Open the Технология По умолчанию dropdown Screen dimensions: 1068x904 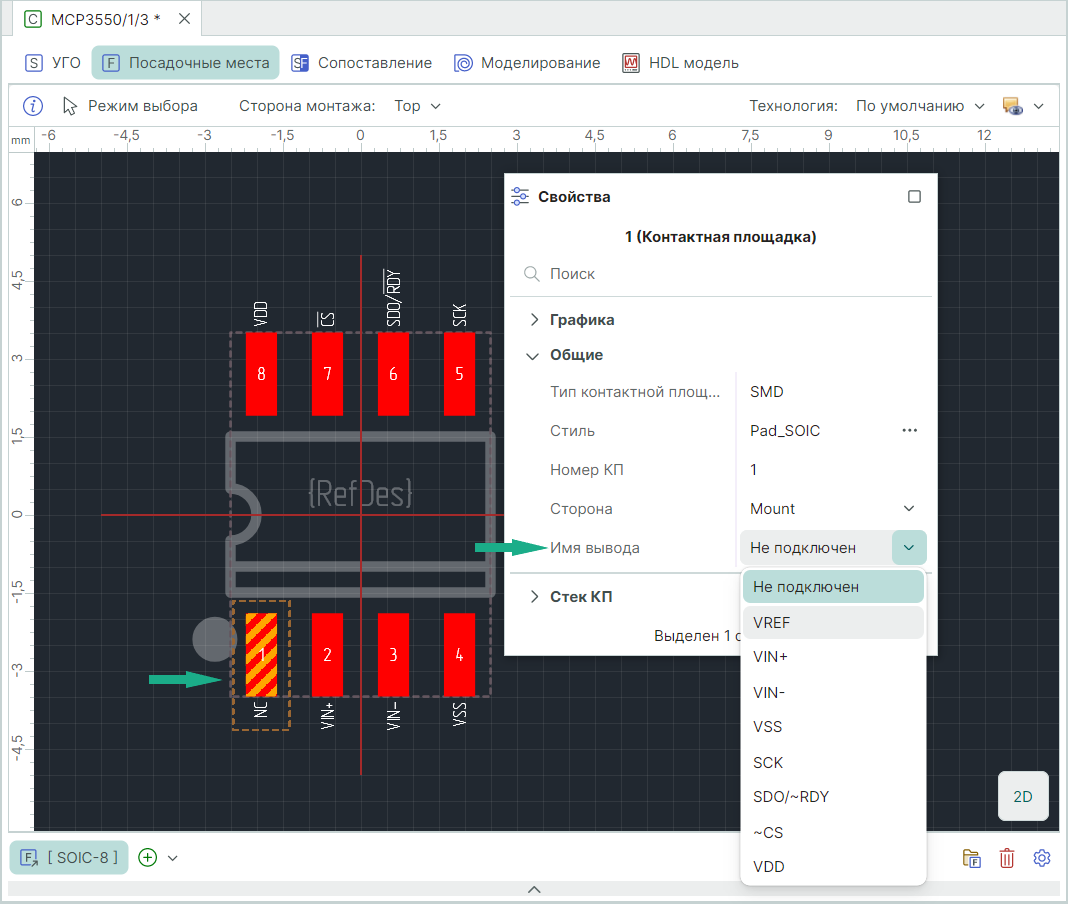tap(920, 106)
